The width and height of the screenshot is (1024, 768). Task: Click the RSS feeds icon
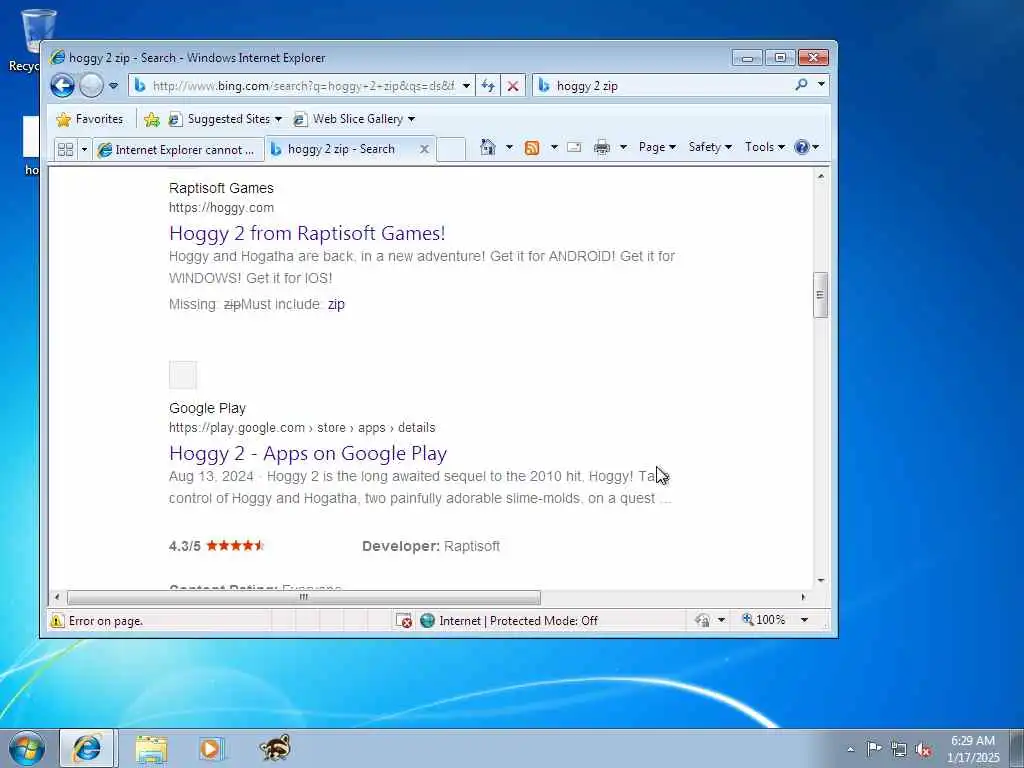click(532, 148)
